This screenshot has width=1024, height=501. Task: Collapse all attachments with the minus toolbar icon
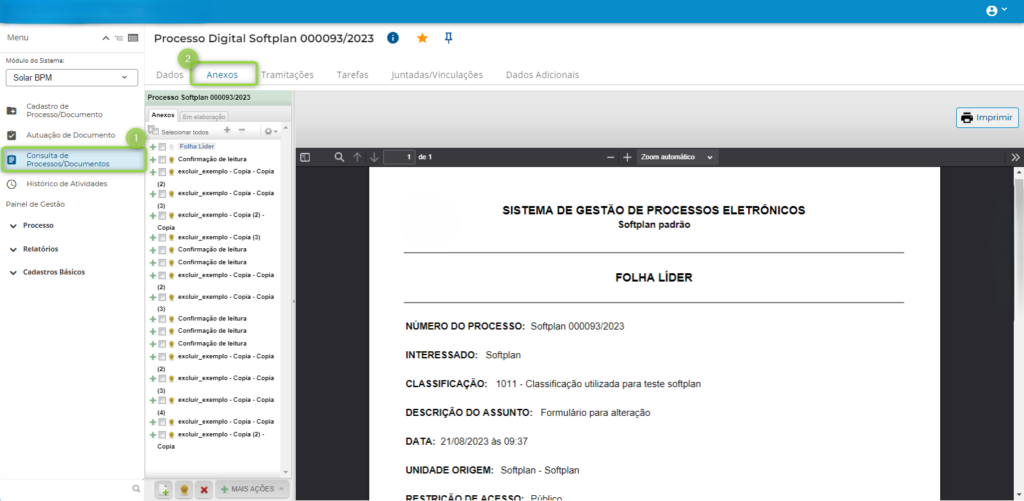pyautogui.click(x=242, y=131)
